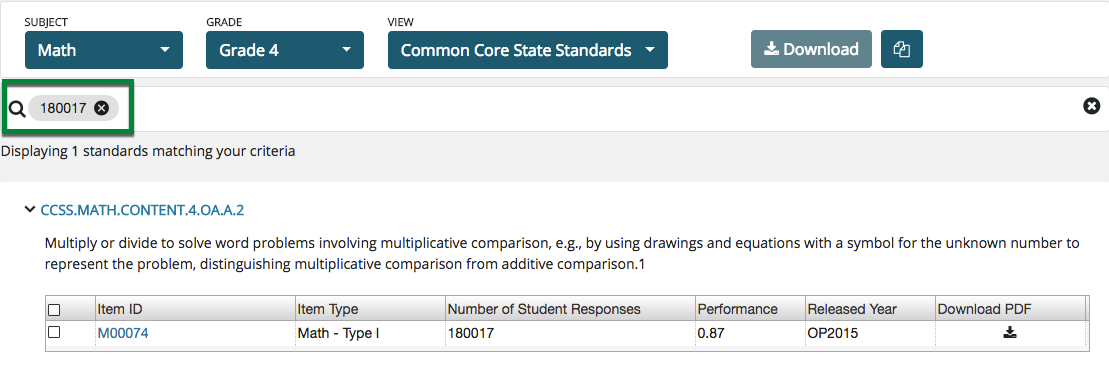Click the magnifying glass search icon

(17, 108)
